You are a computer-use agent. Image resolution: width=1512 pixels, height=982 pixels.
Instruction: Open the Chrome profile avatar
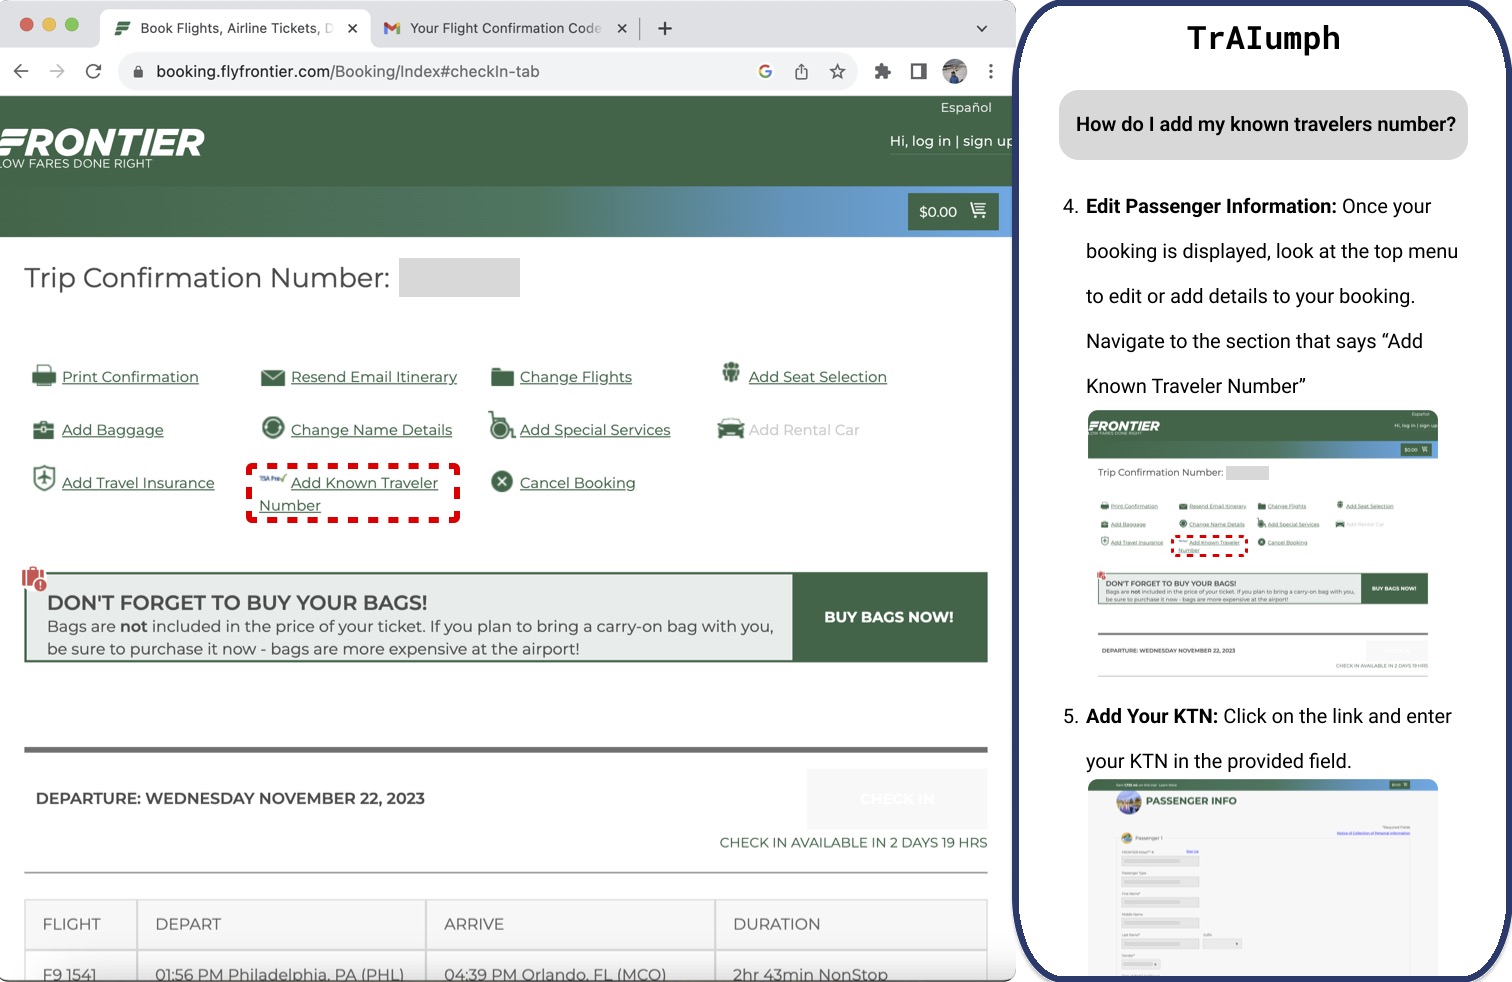pyautogui.click(x=955, y=71)
